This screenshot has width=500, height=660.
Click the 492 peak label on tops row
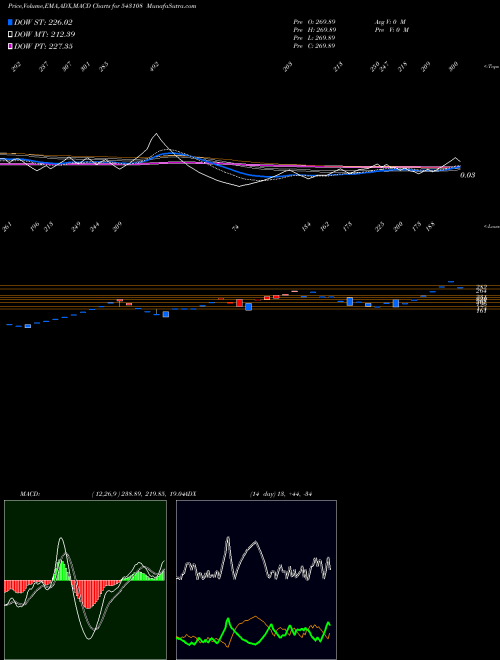tap(155, 66)
